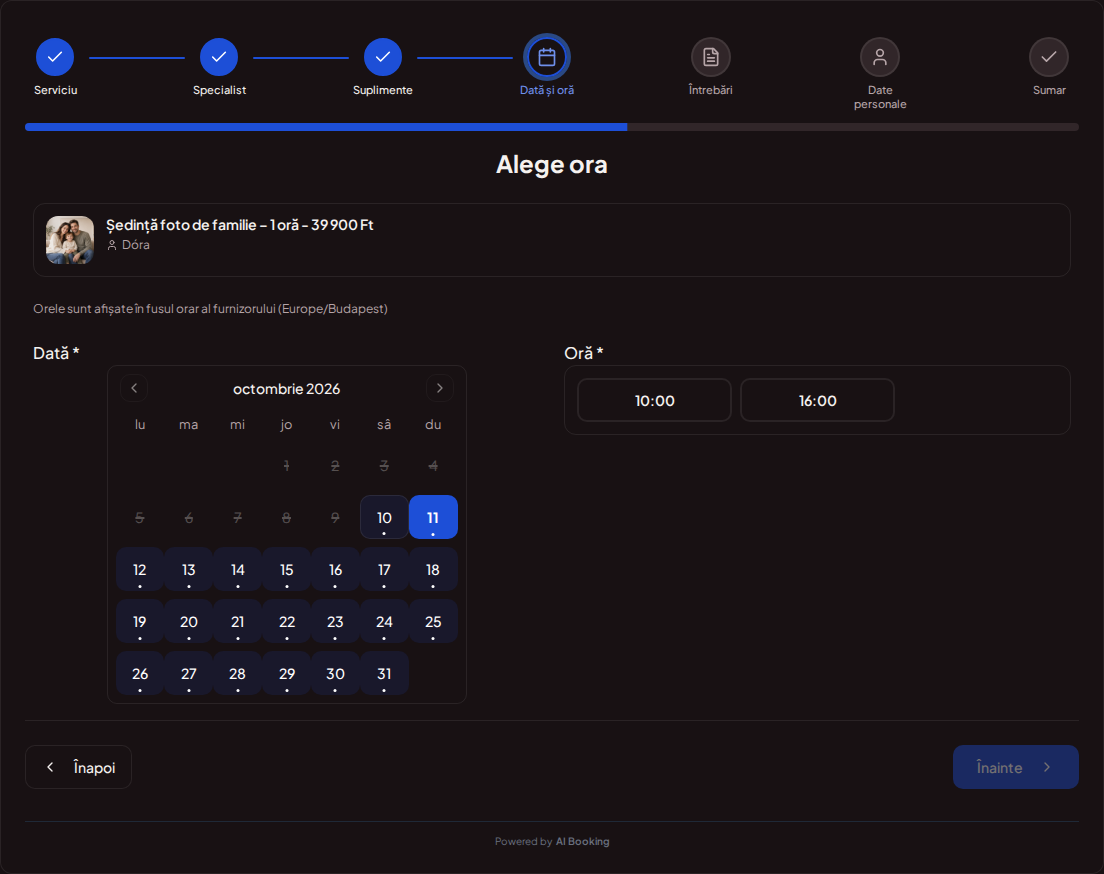Select October 21 on the calendar
This screenshot has height=874, width=1104.
(237, 622)
